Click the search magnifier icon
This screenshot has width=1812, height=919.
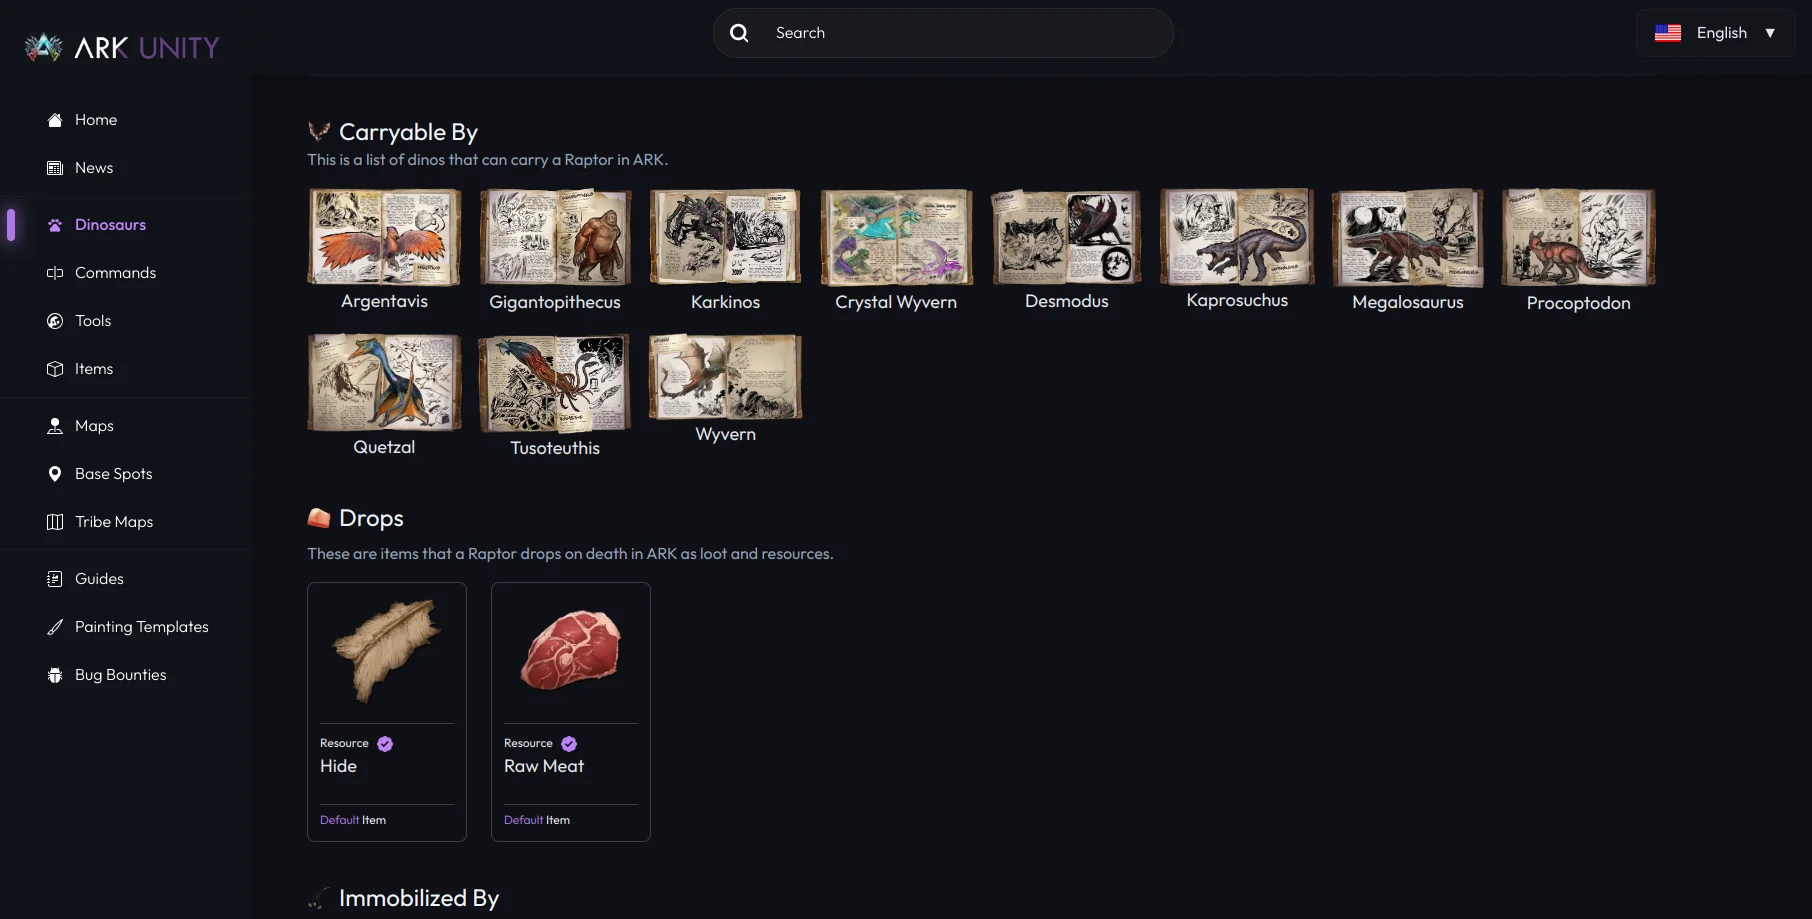click(739, 33)
